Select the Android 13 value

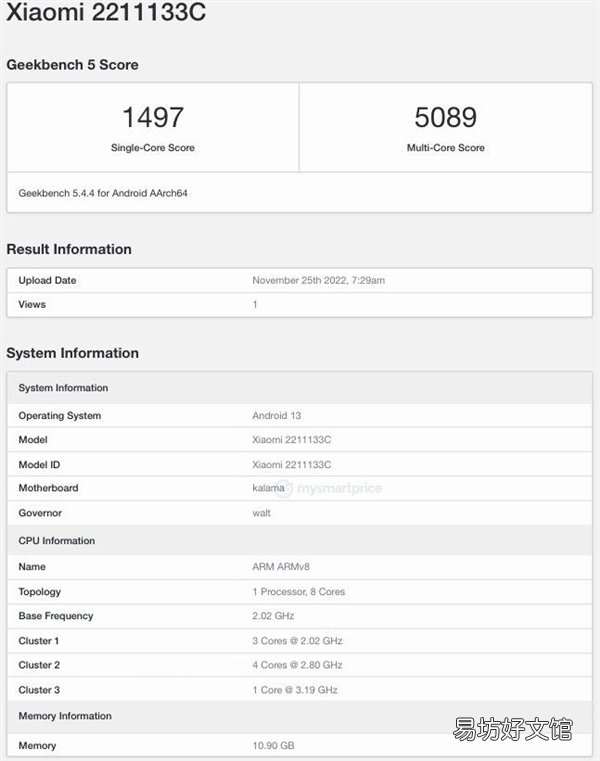coord(277,415)
